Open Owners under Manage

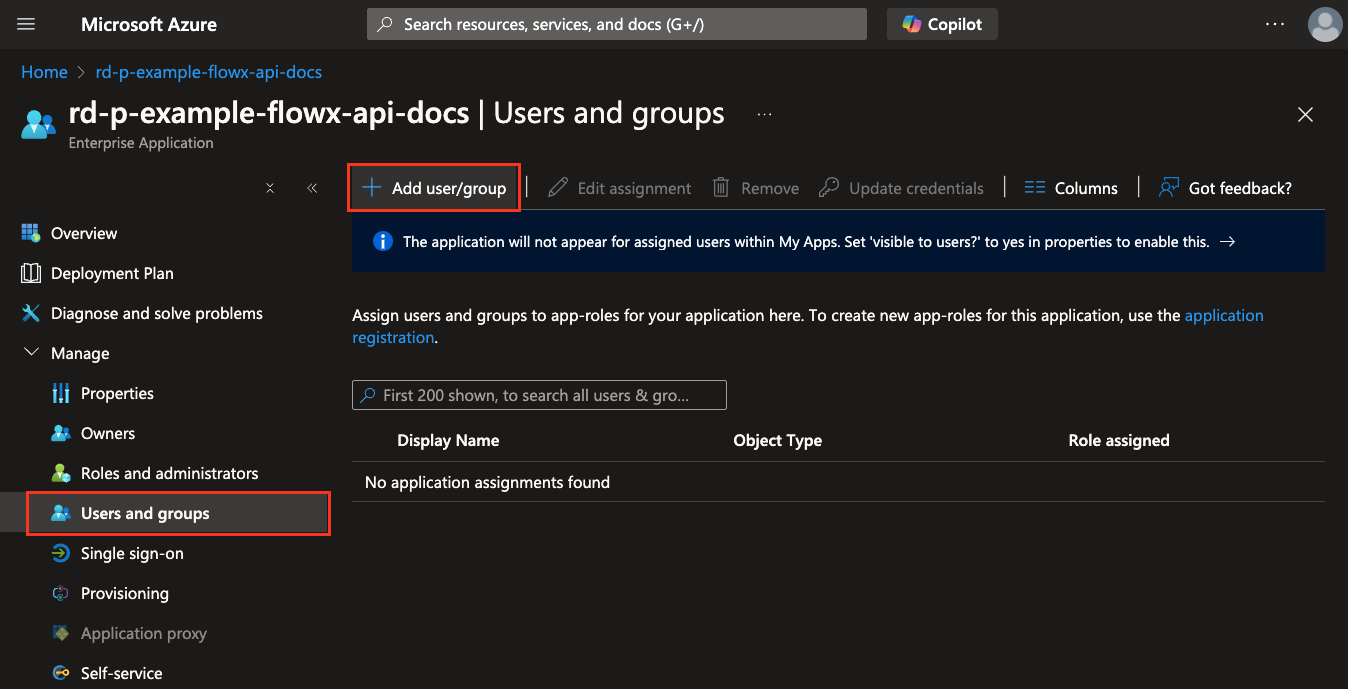point(108,433)
